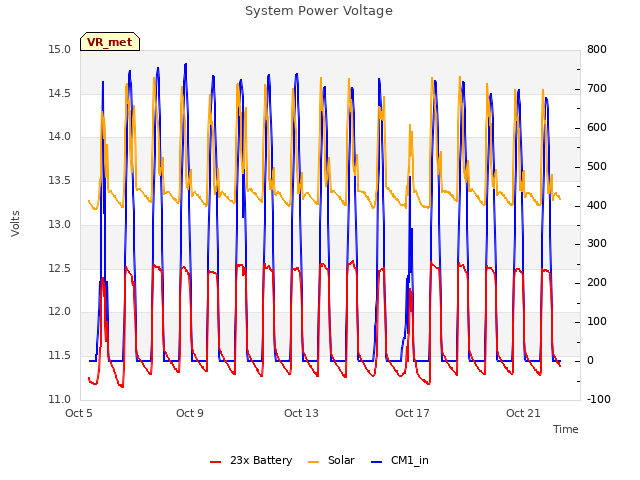Click the Volts axis label
Viewport: 640px width, 480px height.
15,223
